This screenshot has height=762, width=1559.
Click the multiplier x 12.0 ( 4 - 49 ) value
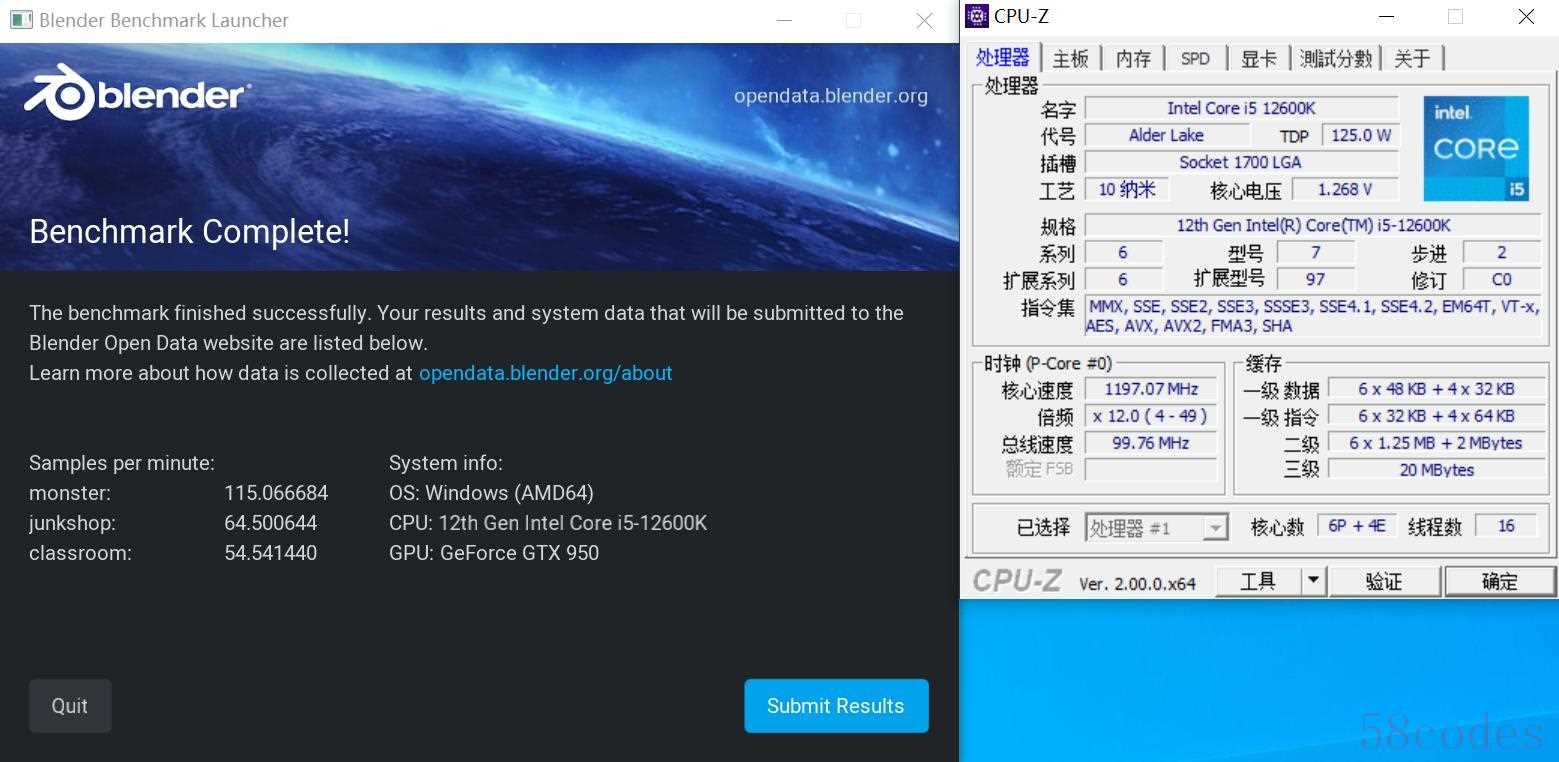[x=1150, y=416]
